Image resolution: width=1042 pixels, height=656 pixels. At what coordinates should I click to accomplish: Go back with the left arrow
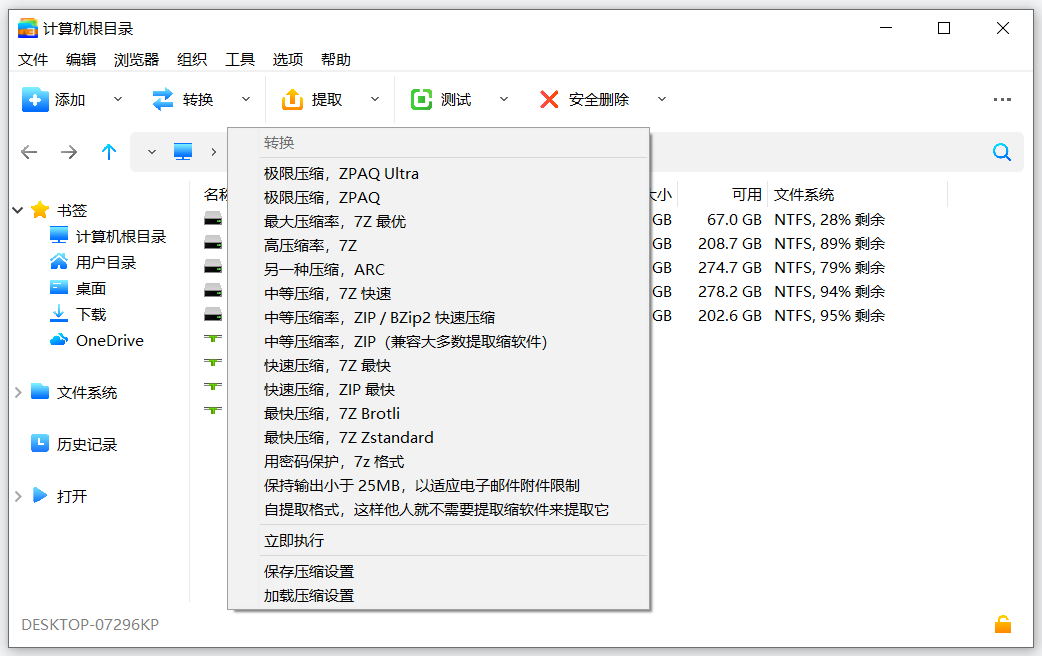(29, 152)
